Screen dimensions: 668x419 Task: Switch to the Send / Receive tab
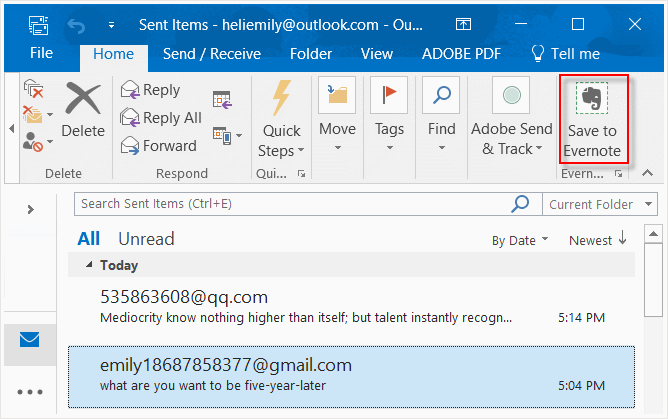click(211, 54)
